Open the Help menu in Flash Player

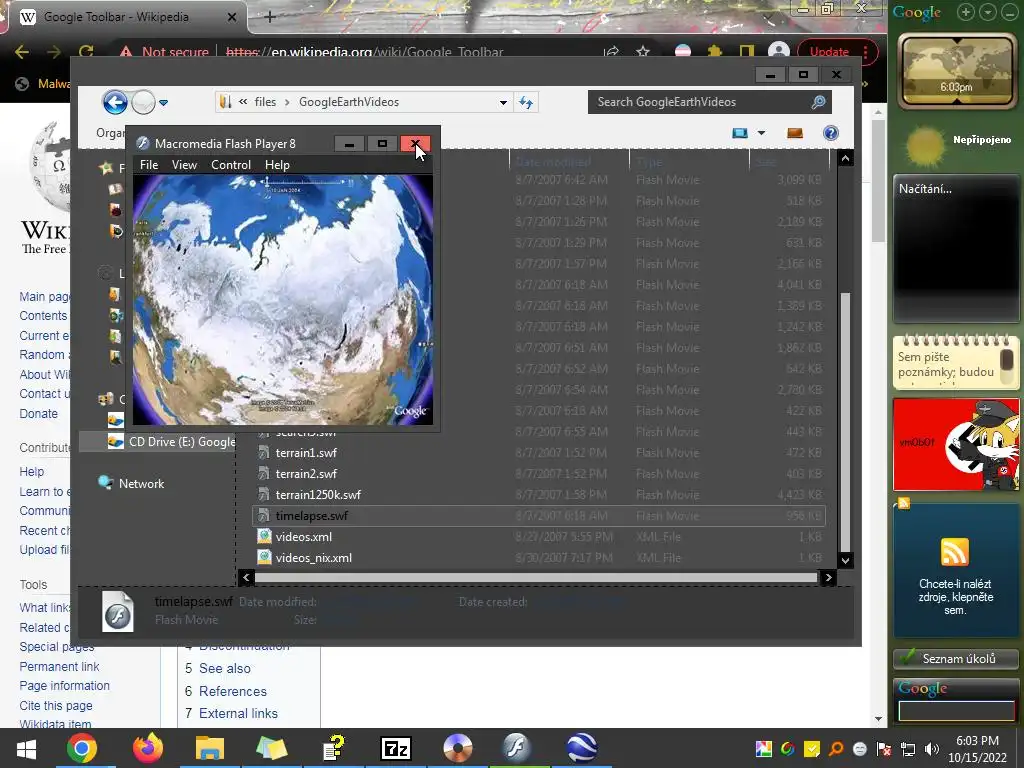277,165
